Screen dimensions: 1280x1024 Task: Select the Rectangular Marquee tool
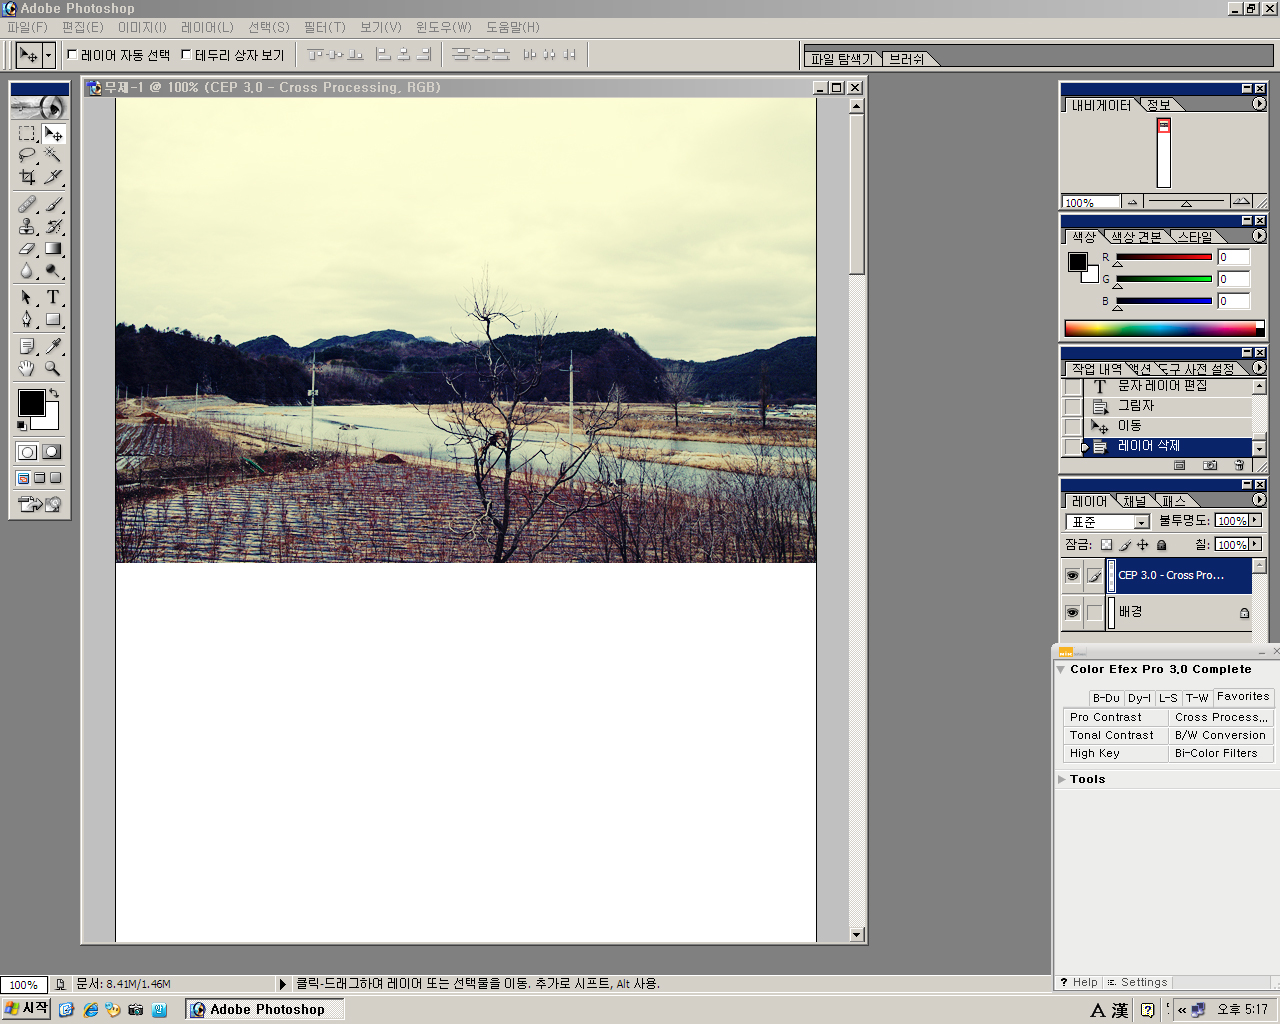point(27,133)
